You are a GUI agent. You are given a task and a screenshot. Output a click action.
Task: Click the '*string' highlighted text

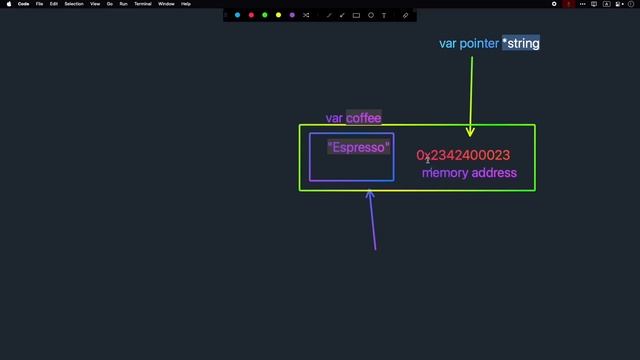click(521, 43)
